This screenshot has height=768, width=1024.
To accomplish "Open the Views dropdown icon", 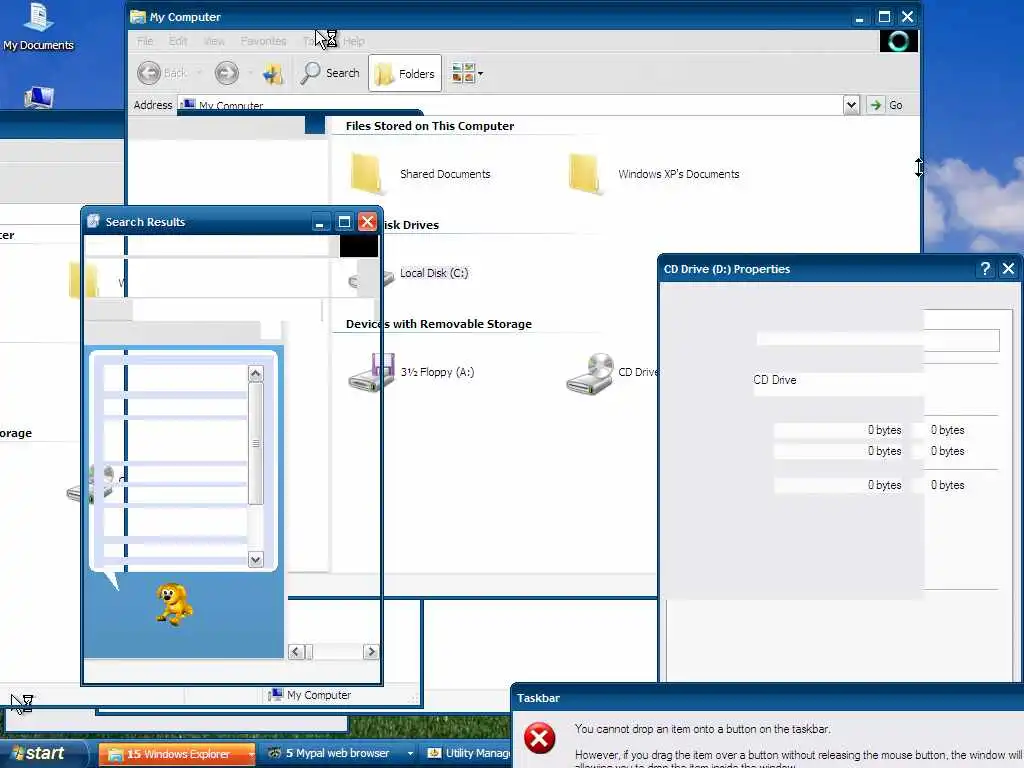I will 467,73.
